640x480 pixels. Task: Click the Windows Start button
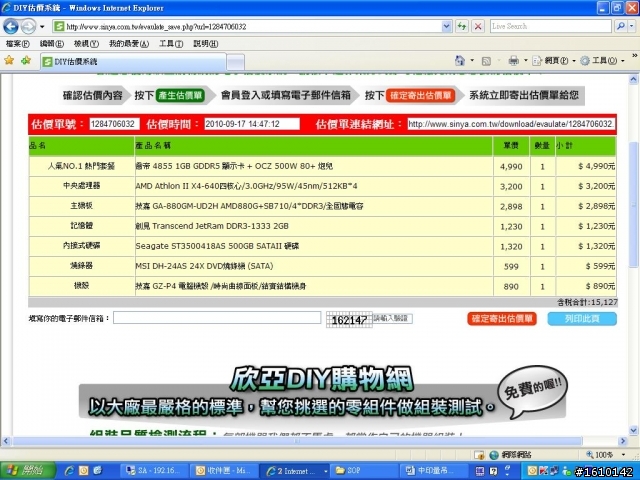click(x=27, y=471)
